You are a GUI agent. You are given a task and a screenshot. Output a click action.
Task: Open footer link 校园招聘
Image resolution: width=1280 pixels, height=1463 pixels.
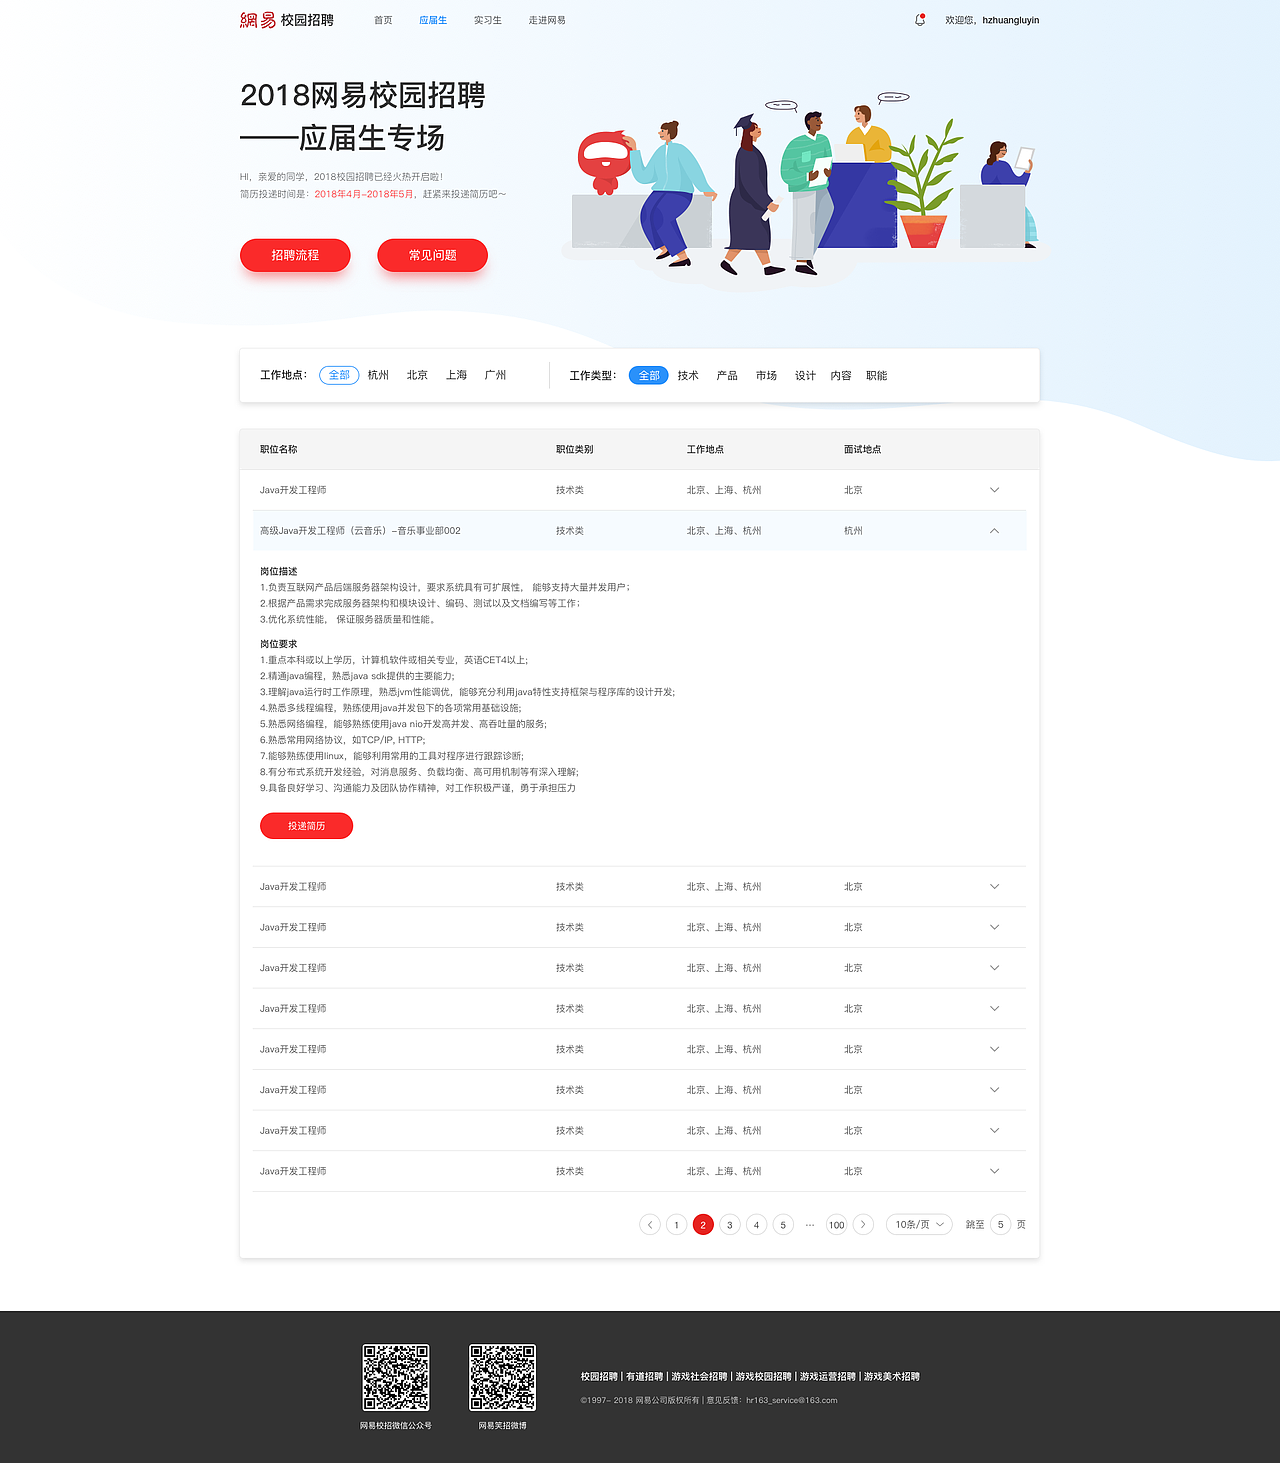pos(599,1377)
